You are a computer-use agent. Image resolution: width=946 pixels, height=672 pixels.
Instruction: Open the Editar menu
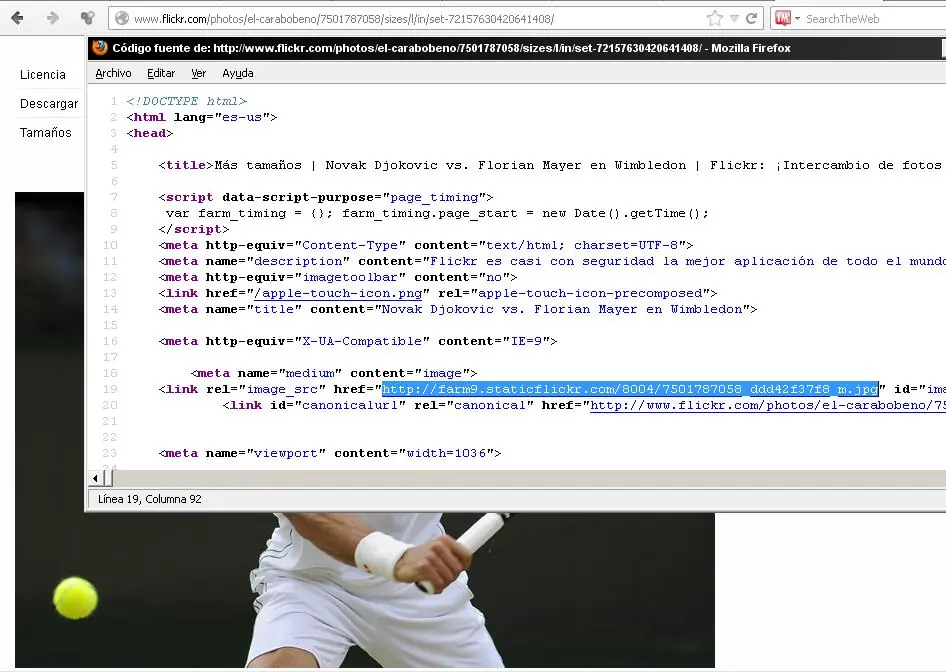[161, 73]
